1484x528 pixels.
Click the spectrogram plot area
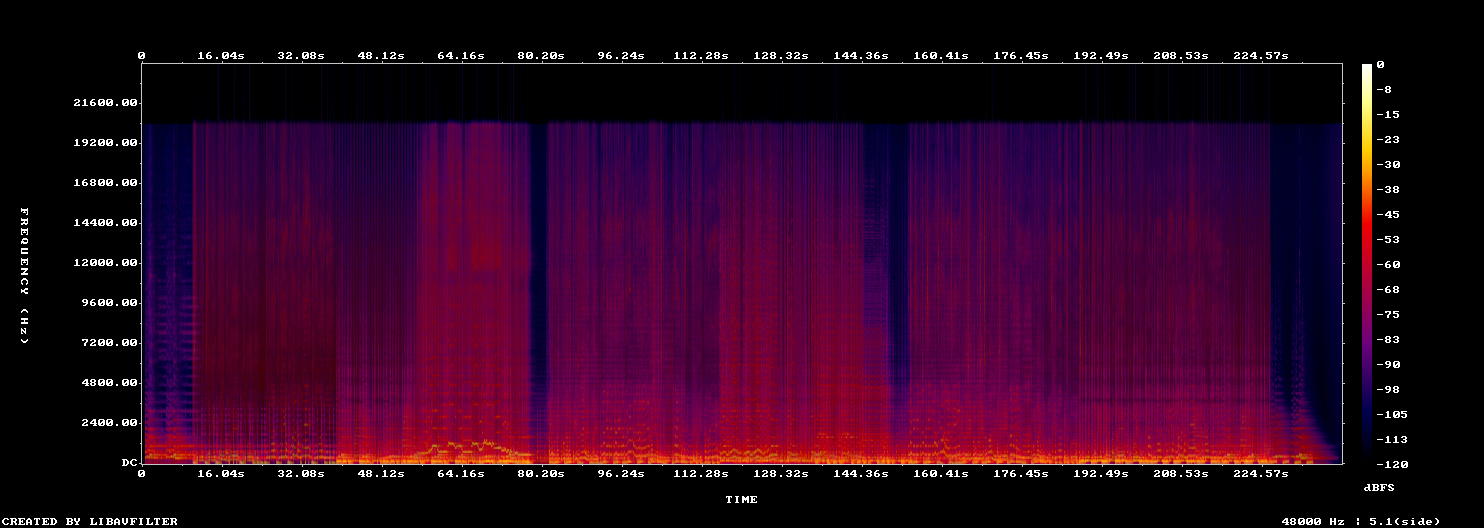pyautogui.click(x=741, y=263)
